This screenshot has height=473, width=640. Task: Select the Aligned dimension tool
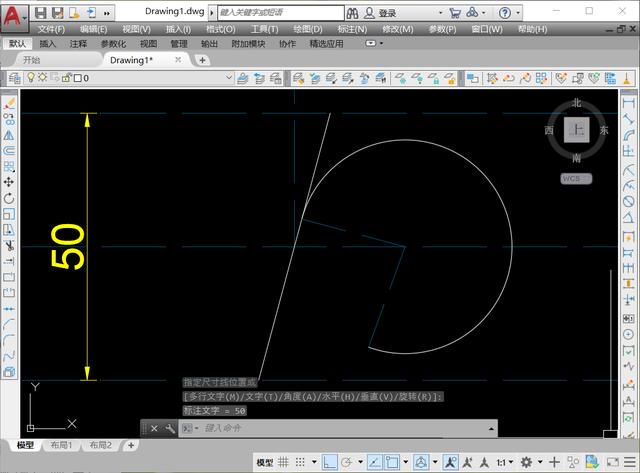pyautogui.click(x=629, y=119)
